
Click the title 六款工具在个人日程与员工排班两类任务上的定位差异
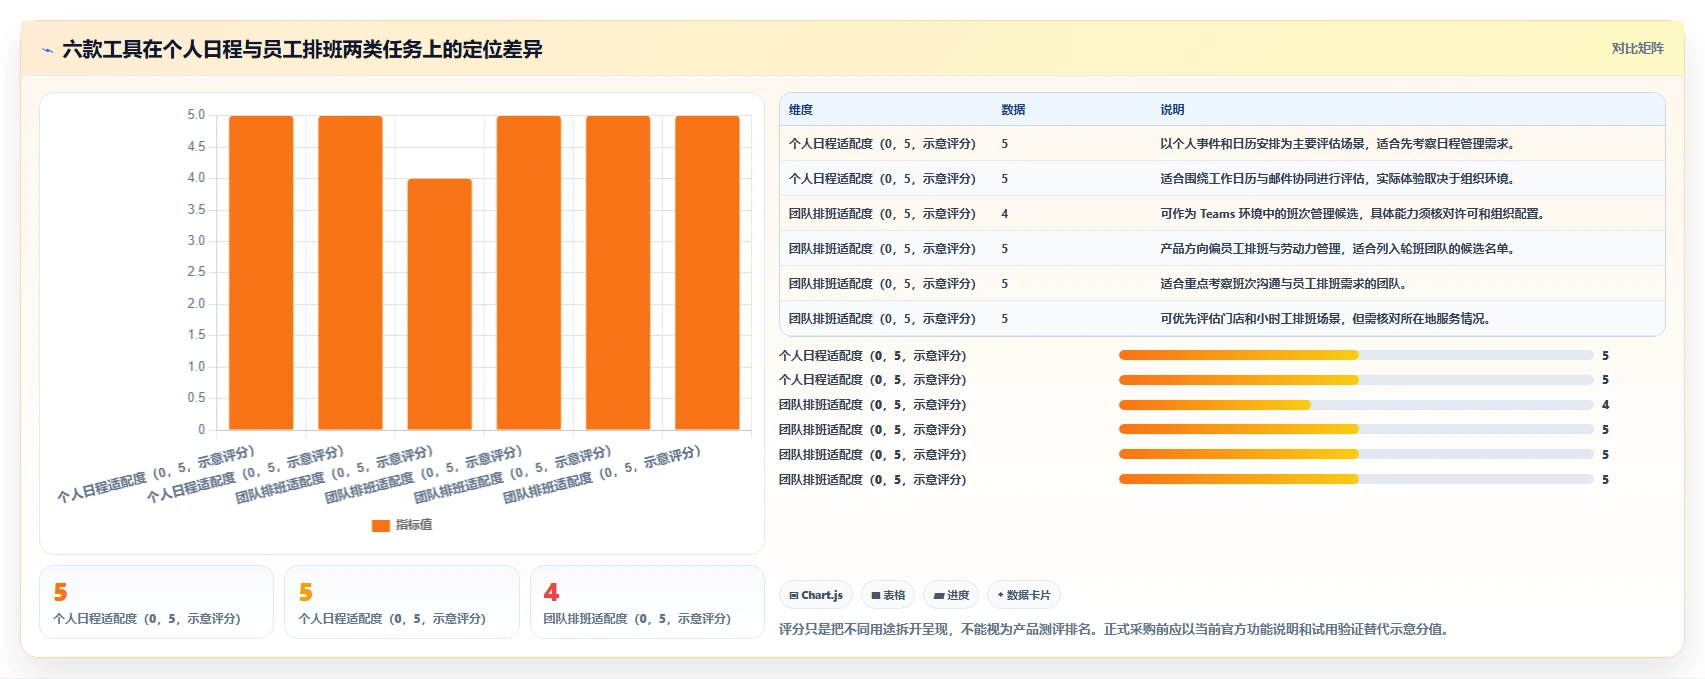[302, 49]
